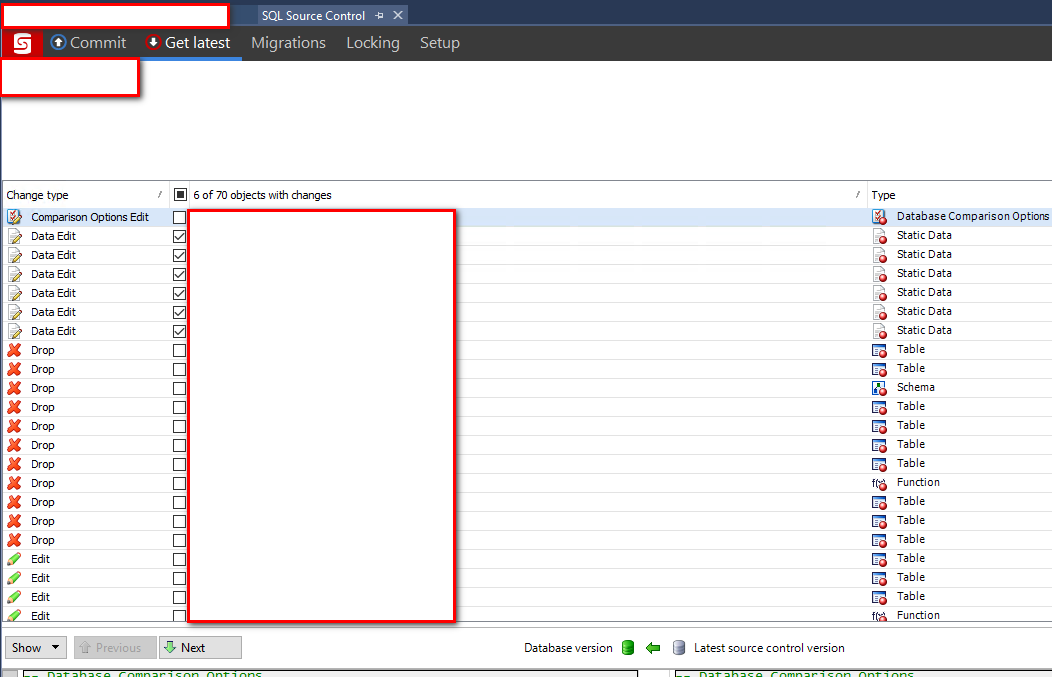Click the Schema type icon

[879, 387]
